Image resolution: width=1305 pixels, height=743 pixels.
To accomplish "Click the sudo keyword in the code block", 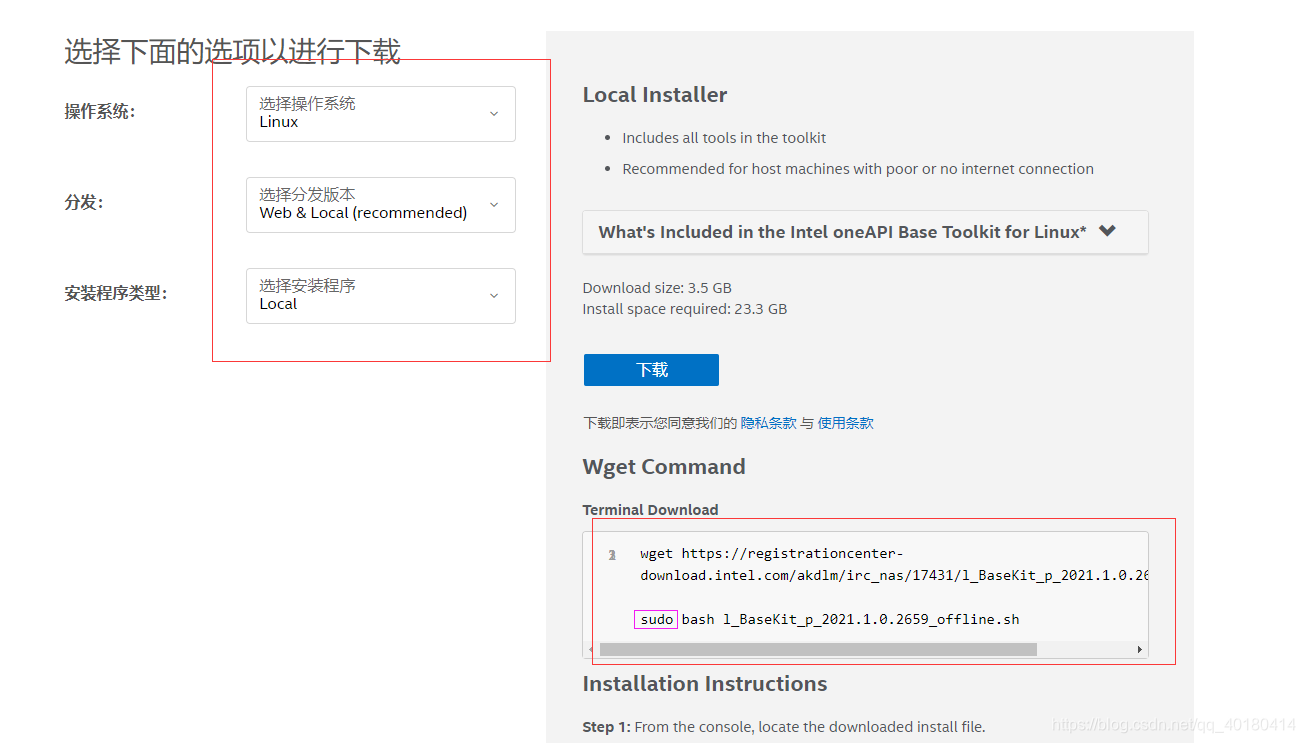I will (656, 619).
